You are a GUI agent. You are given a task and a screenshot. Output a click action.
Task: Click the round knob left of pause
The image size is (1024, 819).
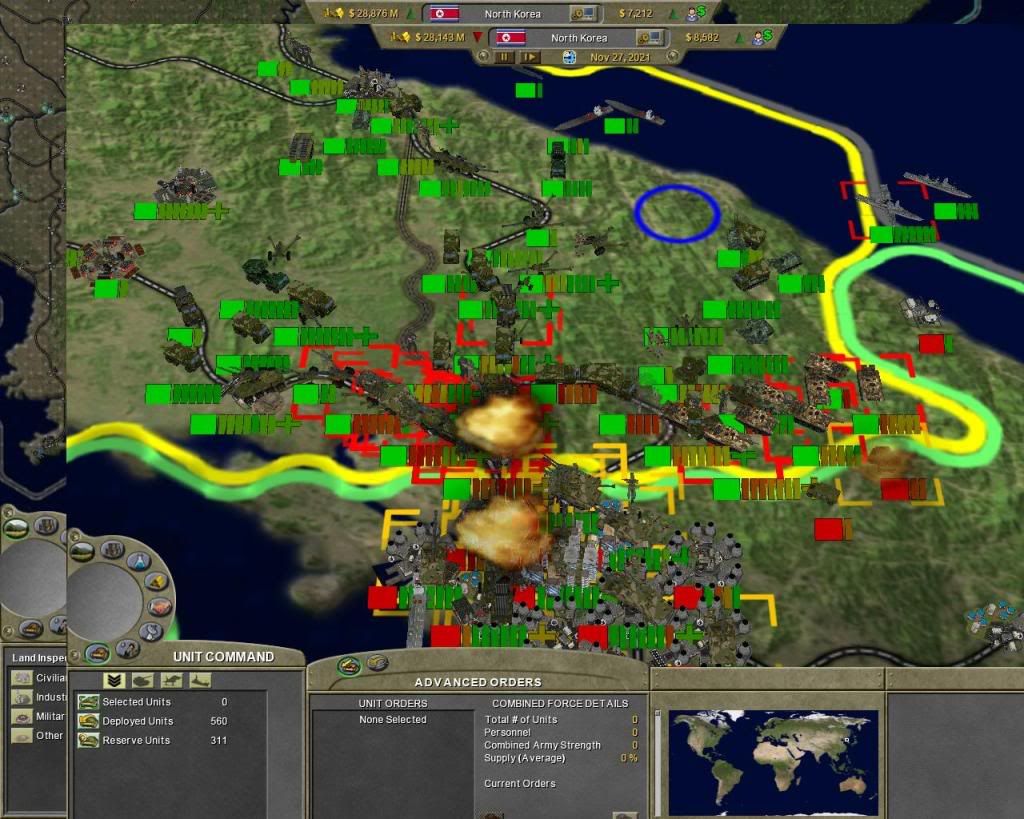[483, 56]
